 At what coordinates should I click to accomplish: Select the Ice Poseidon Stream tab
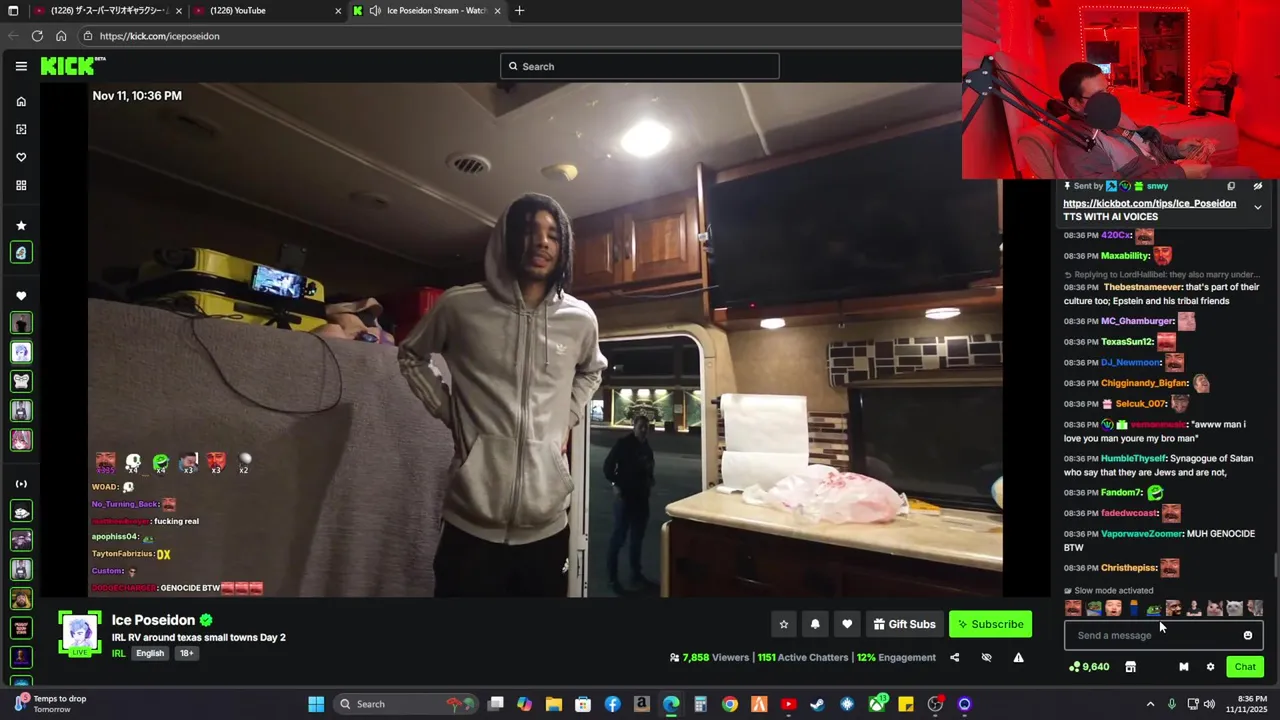427,11
